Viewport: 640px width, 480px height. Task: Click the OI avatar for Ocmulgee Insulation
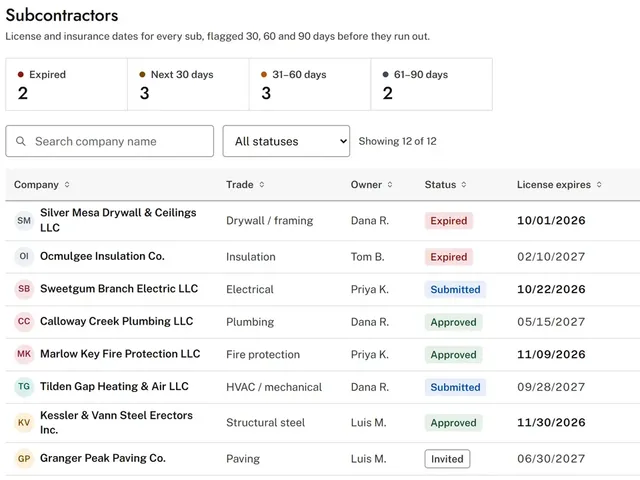(x=24, y=256)
